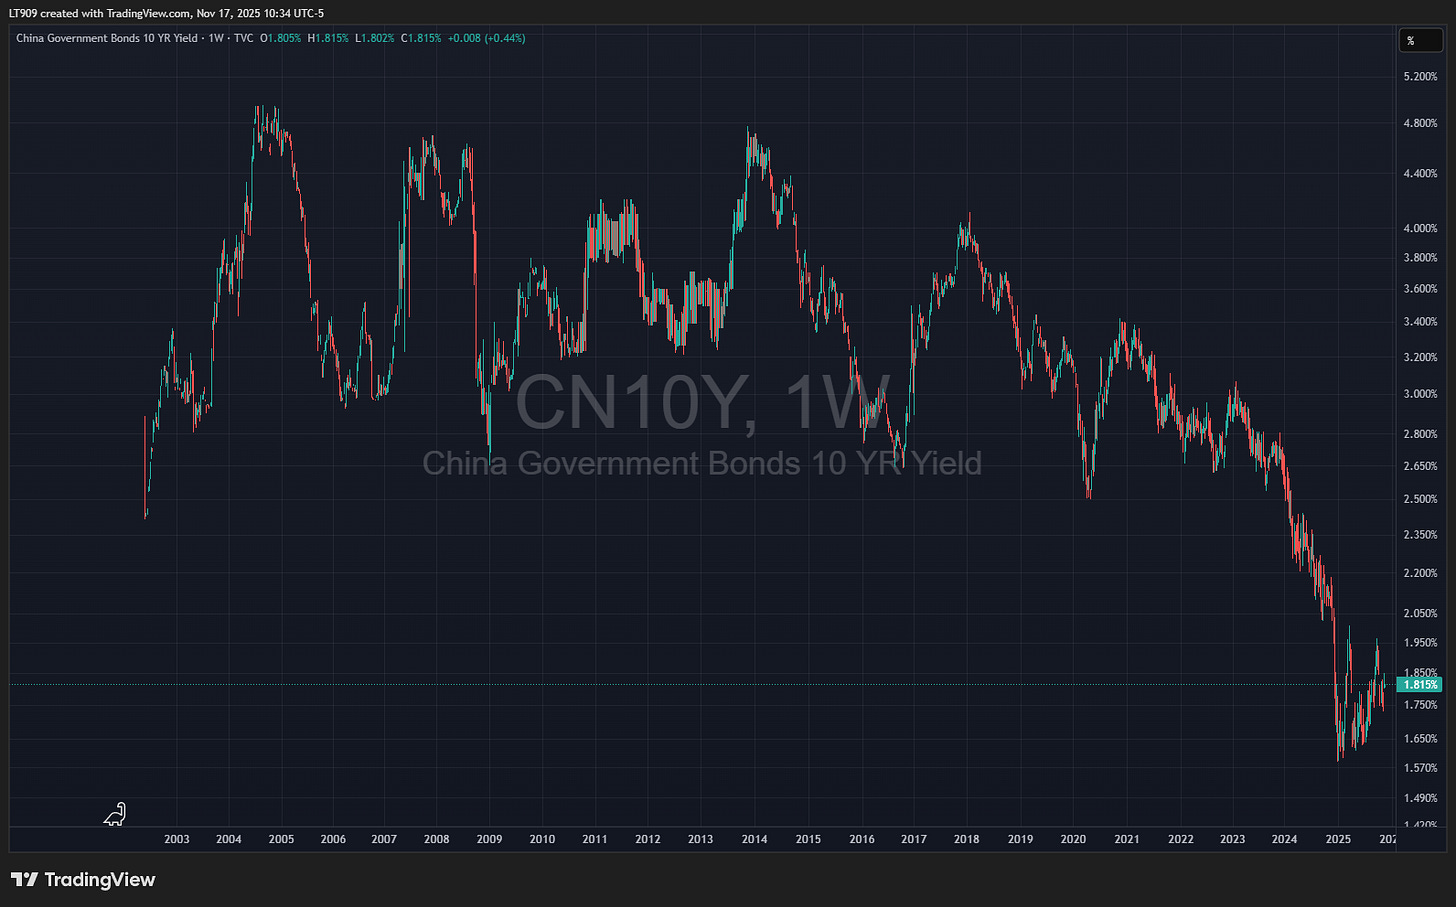Click the 4.400% price axis label
1456x907 pixels.
1421,174
